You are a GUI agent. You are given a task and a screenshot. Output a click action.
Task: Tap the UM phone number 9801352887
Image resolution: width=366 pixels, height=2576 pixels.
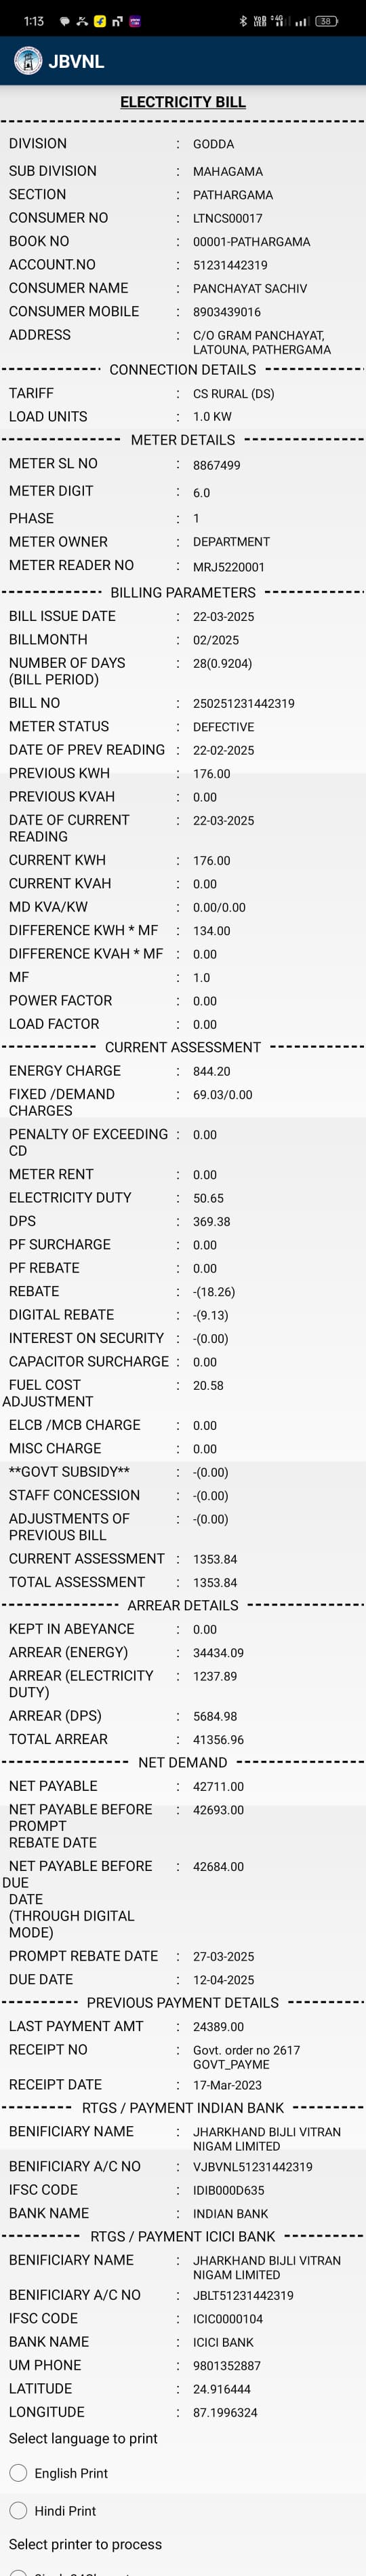(x=227, y=2365)
